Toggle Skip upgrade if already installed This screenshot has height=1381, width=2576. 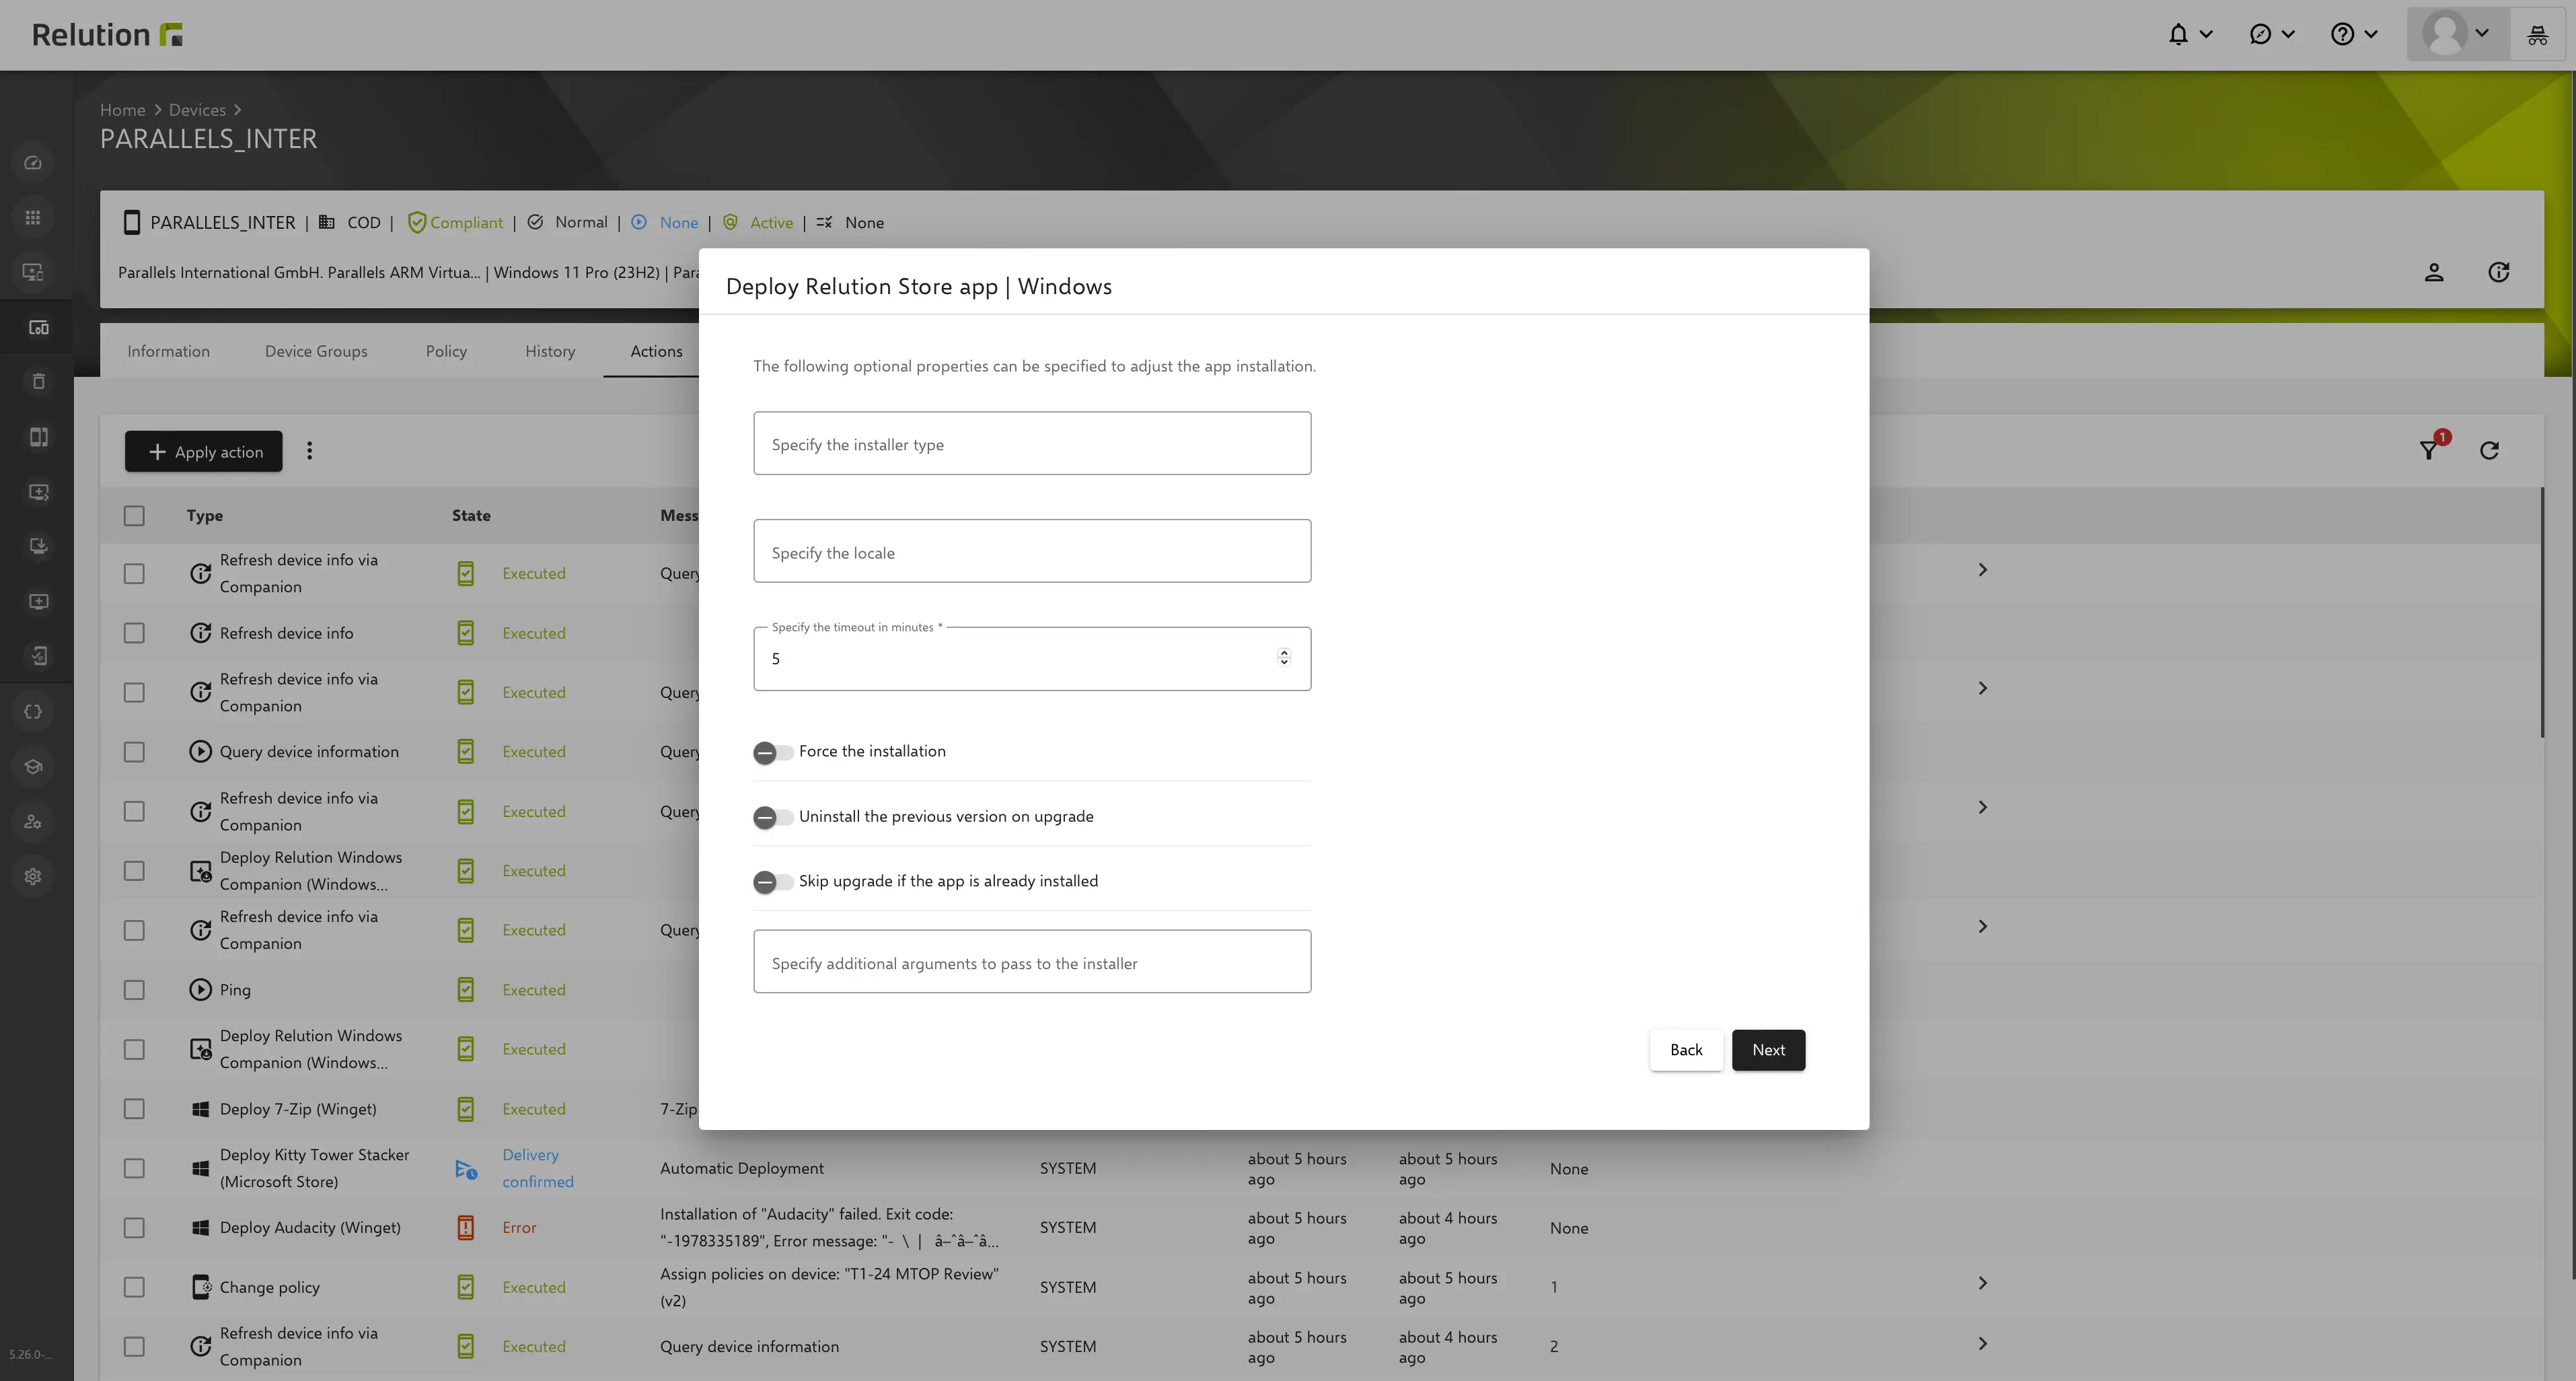click(772, 882)
